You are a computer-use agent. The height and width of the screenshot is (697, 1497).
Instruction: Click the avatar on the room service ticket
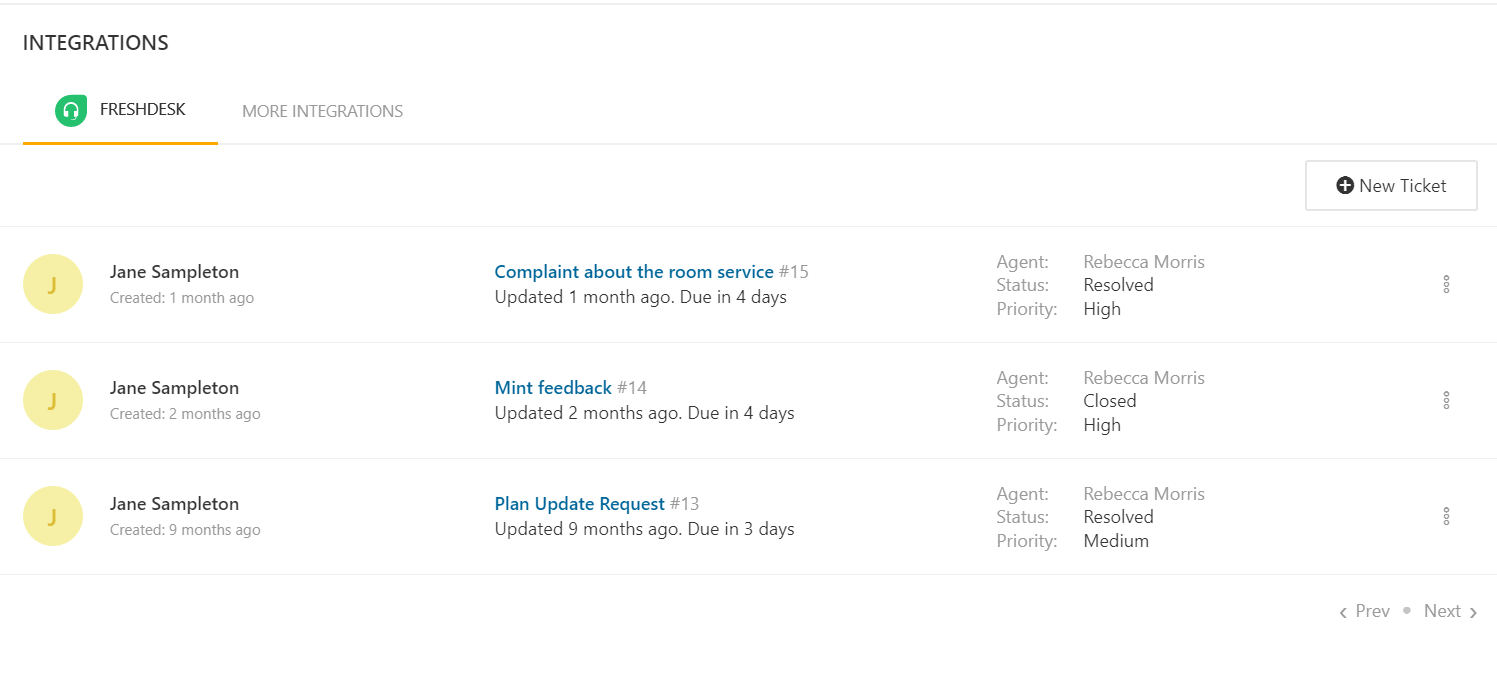click(x=52, y=284)
